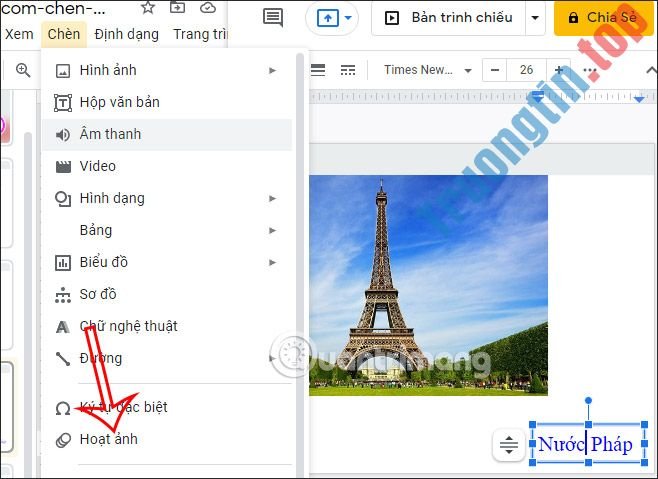The width and height of the screenshot is (658, 479).
Task: Choose Đường line entry
Action: 167,358
